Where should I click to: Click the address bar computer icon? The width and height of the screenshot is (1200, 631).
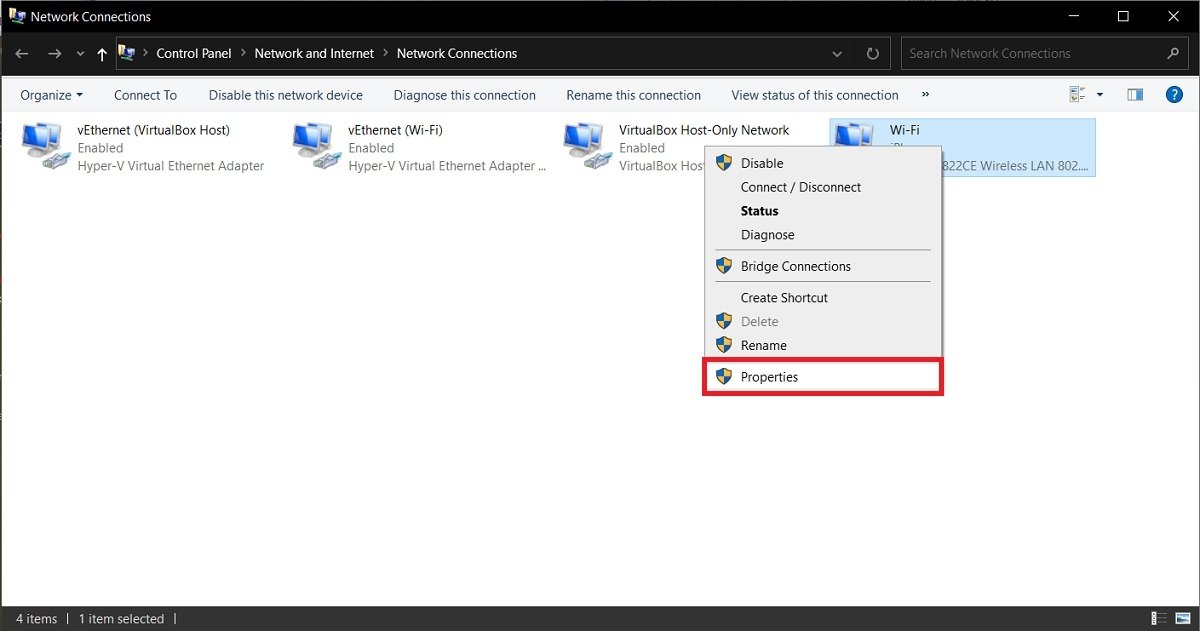point(127,53)
